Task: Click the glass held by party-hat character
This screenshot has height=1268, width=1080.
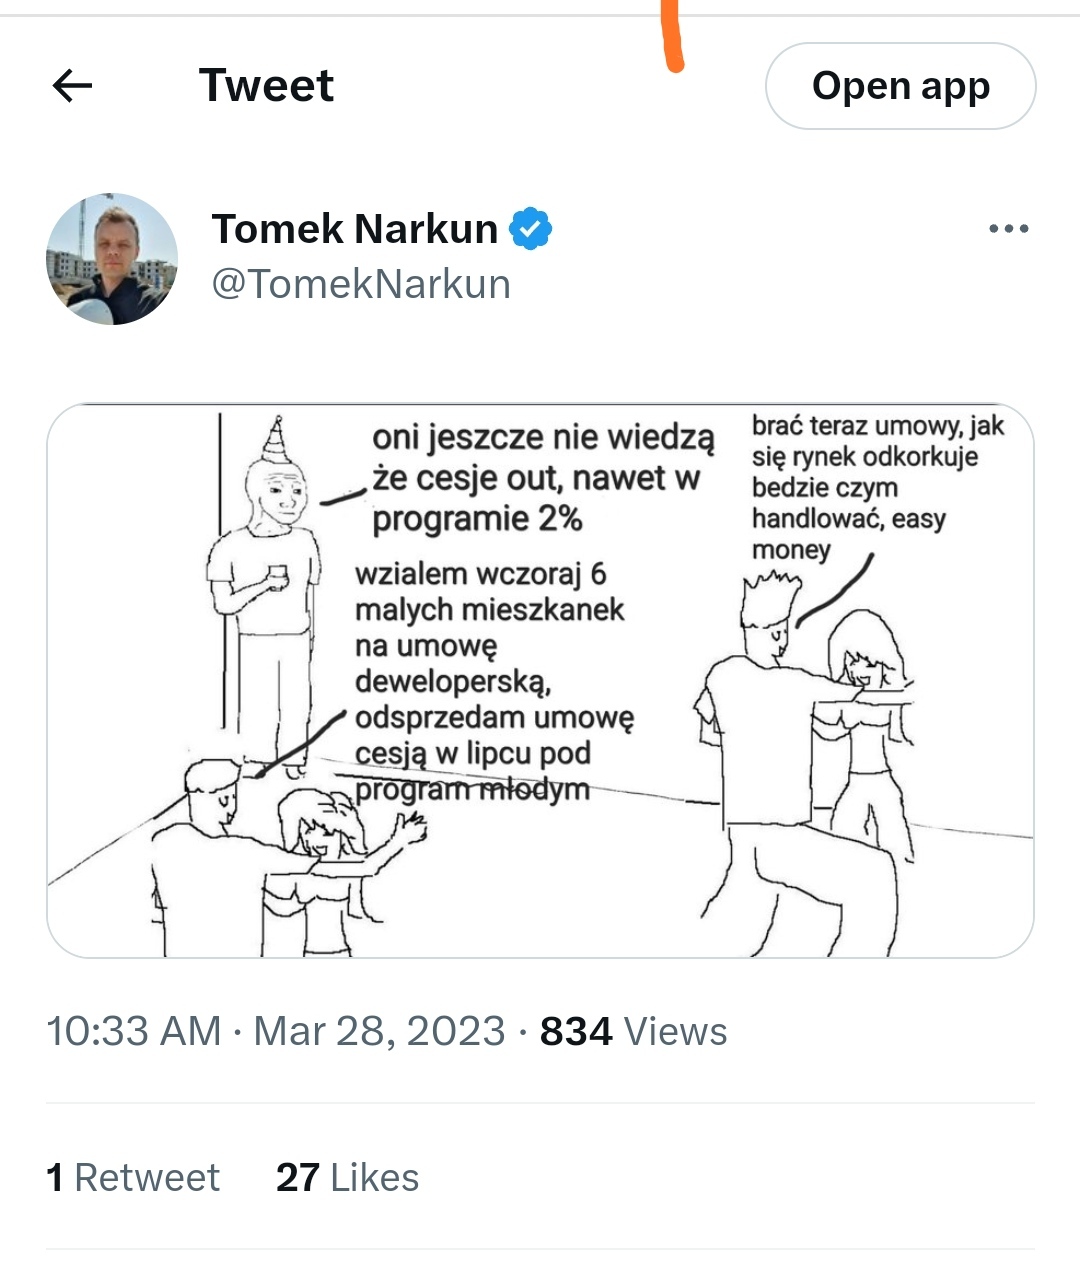Action: coord(277,576)
